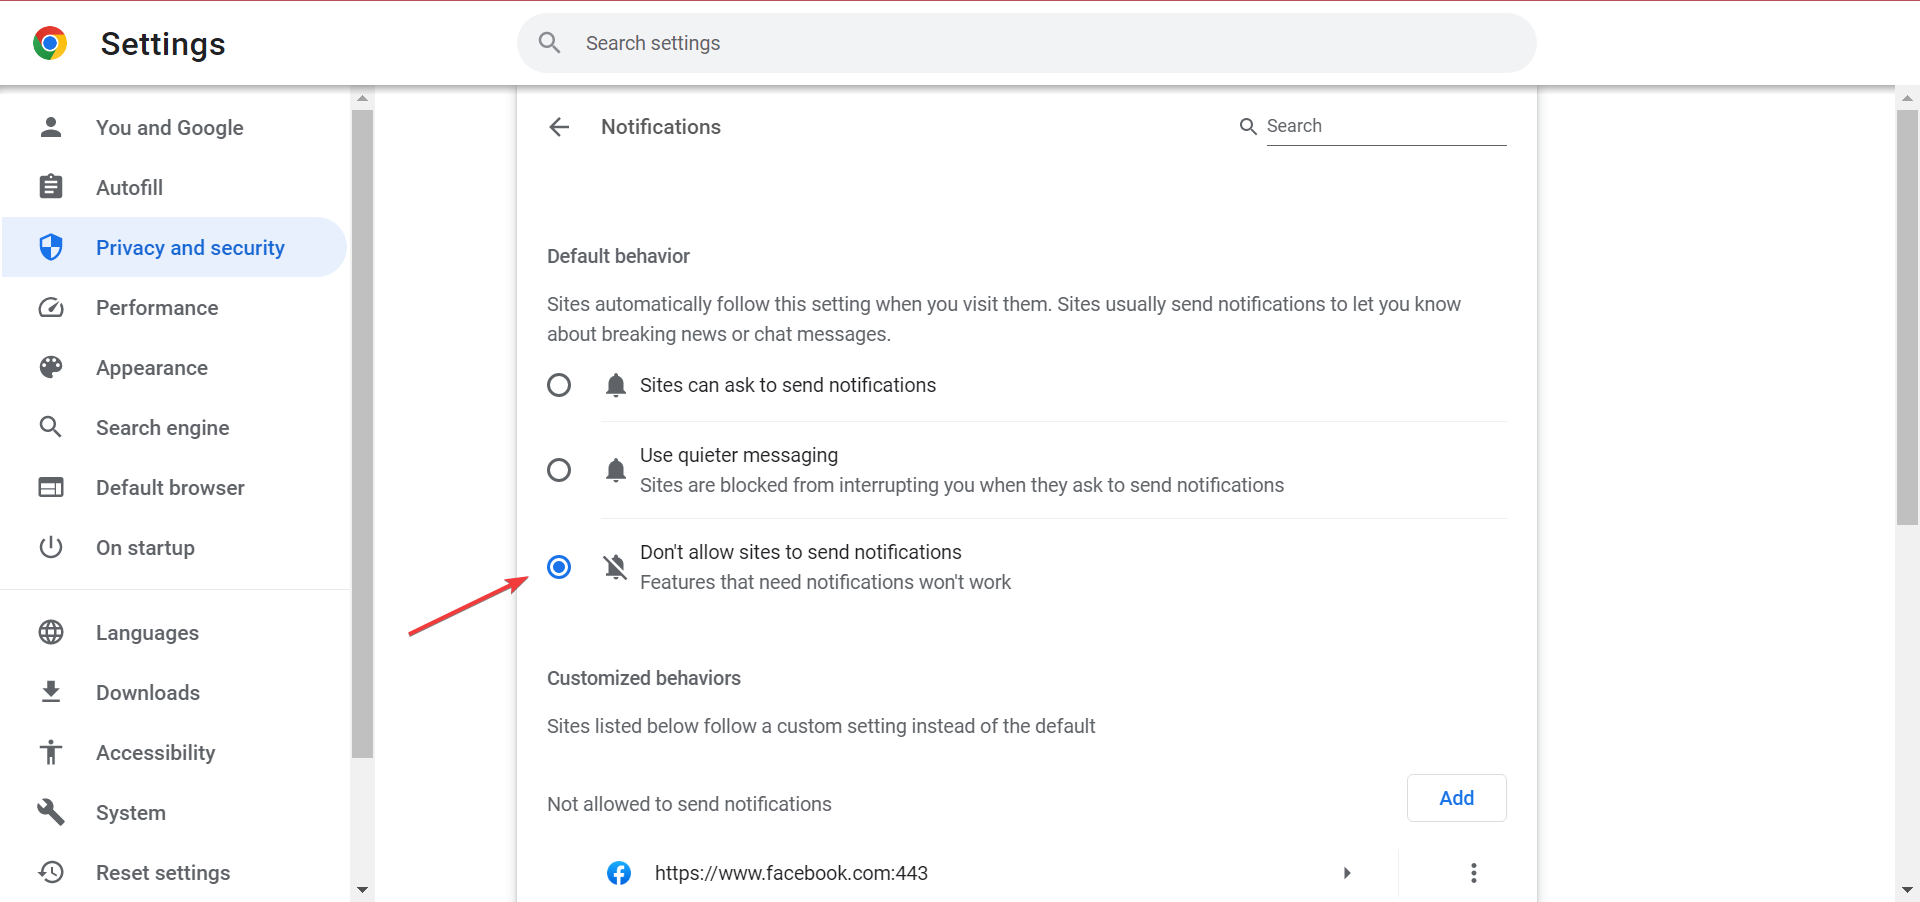
Task: Select the You and Google person icon
Action: click(50, 127)
